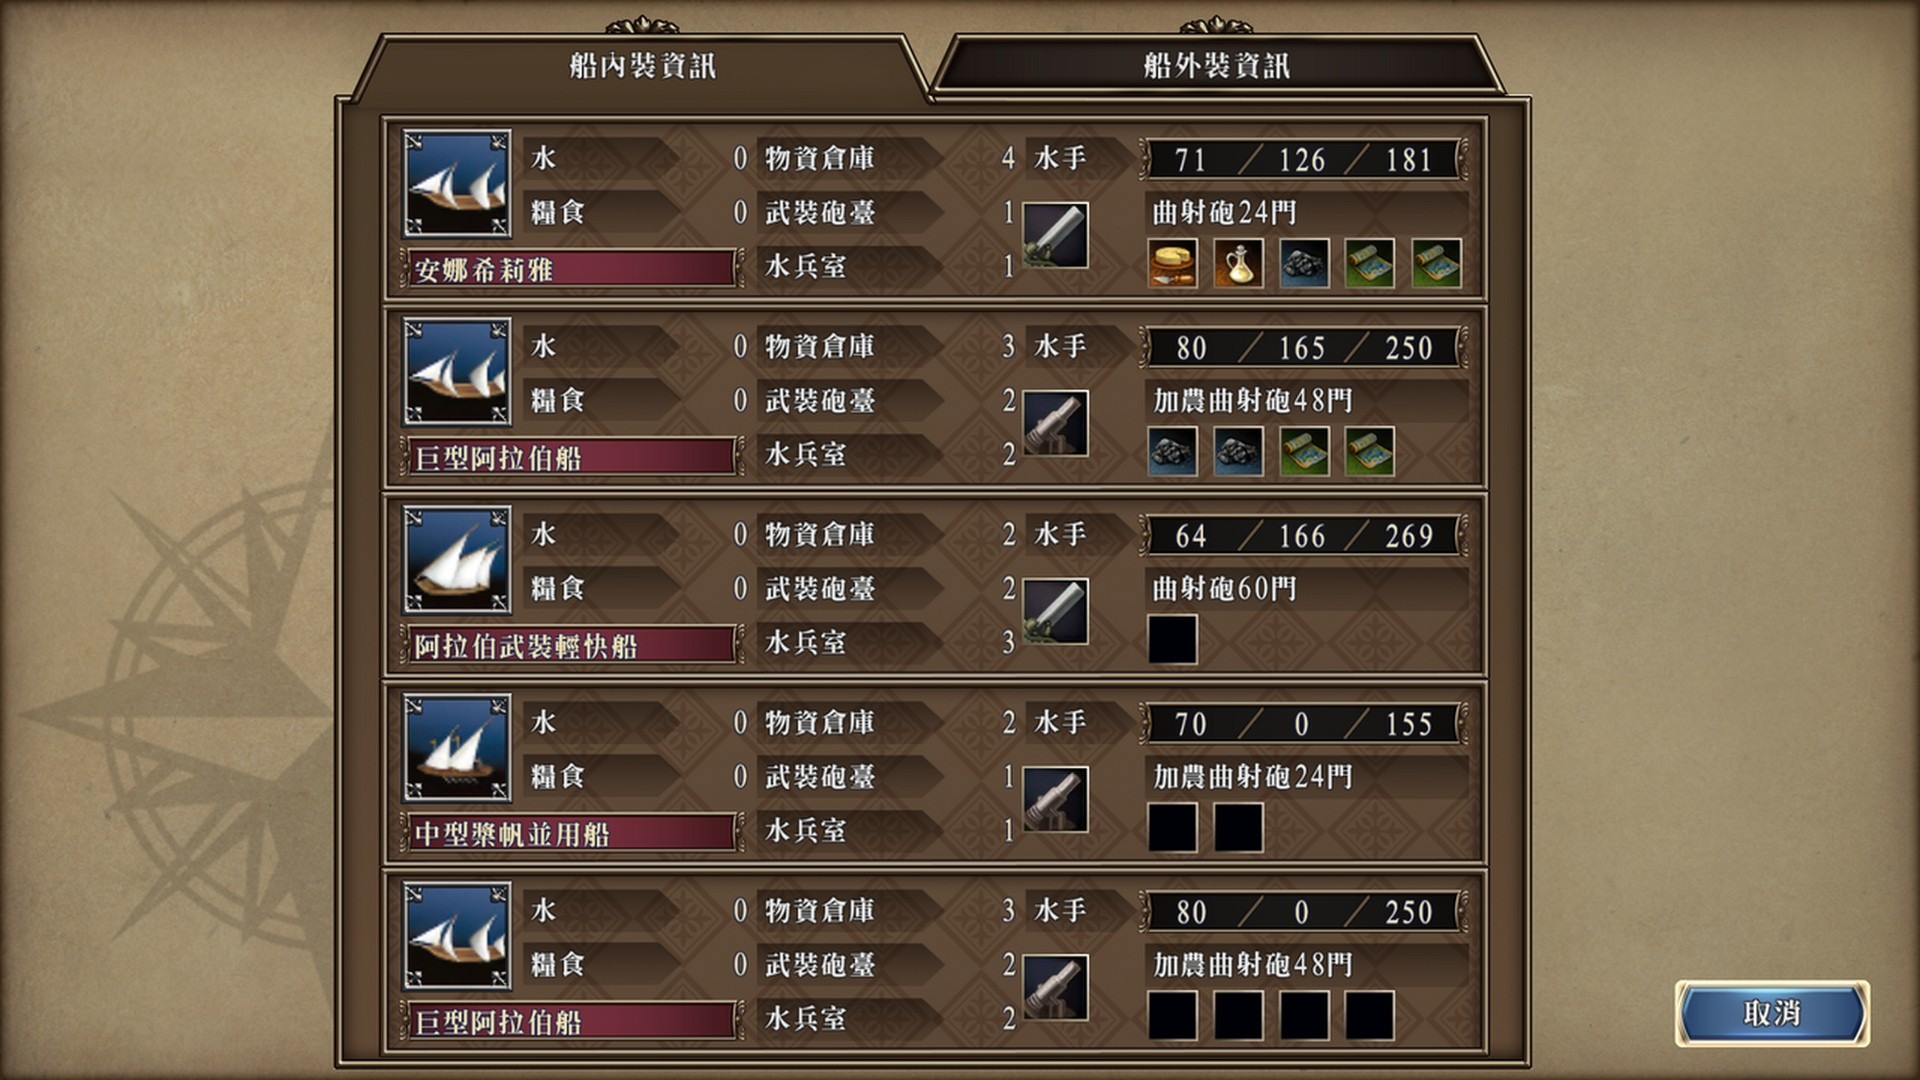This screenshot has height=1080, width=1920.
Task: Click the oil jug cargo icon
Action: click(1238, 264)
